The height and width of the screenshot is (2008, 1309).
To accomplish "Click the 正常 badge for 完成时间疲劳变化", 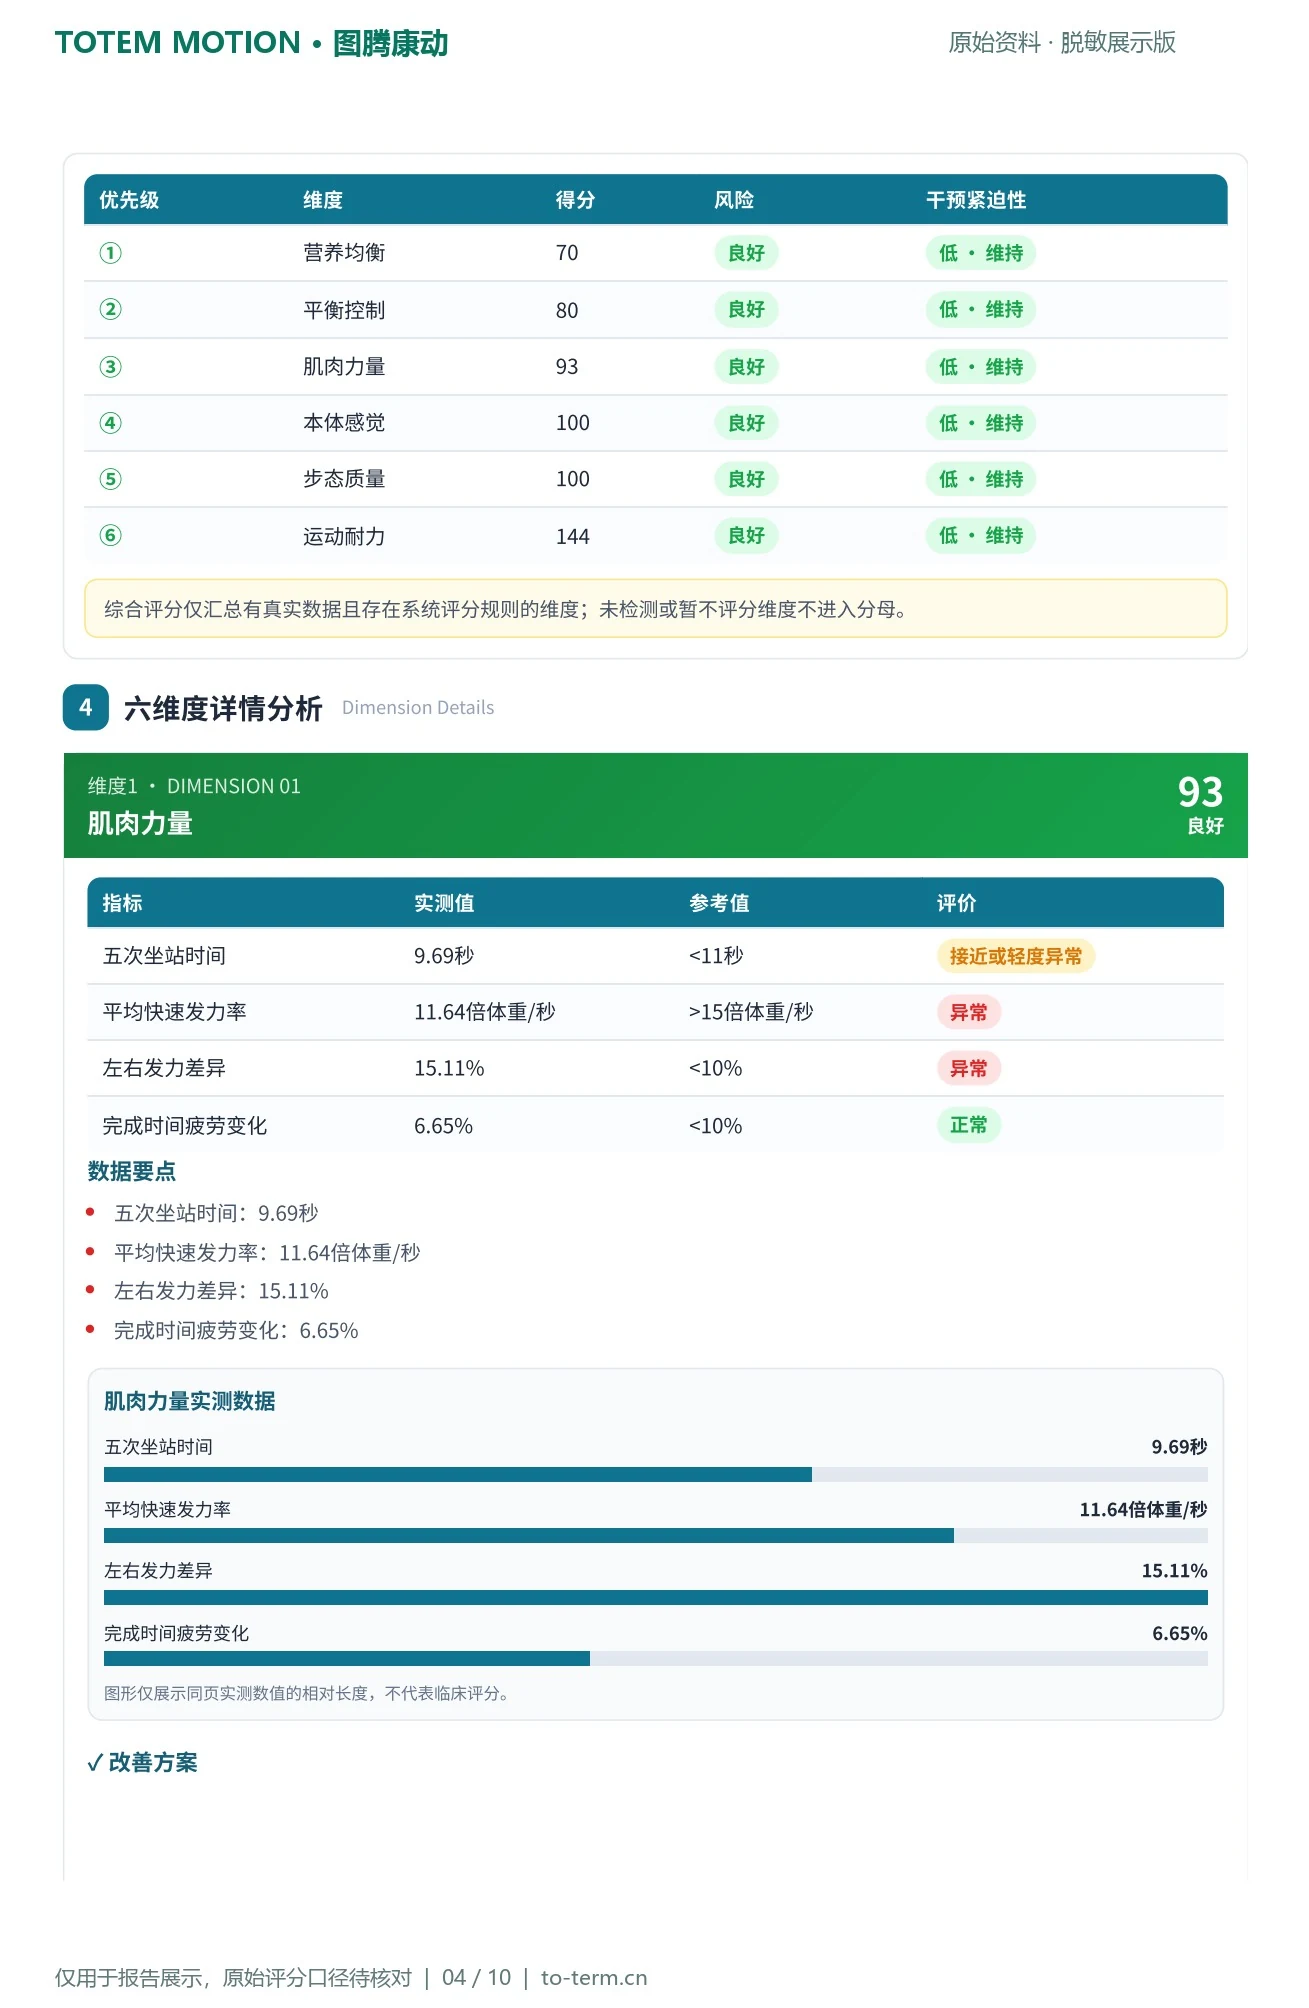I will 969,1126.
